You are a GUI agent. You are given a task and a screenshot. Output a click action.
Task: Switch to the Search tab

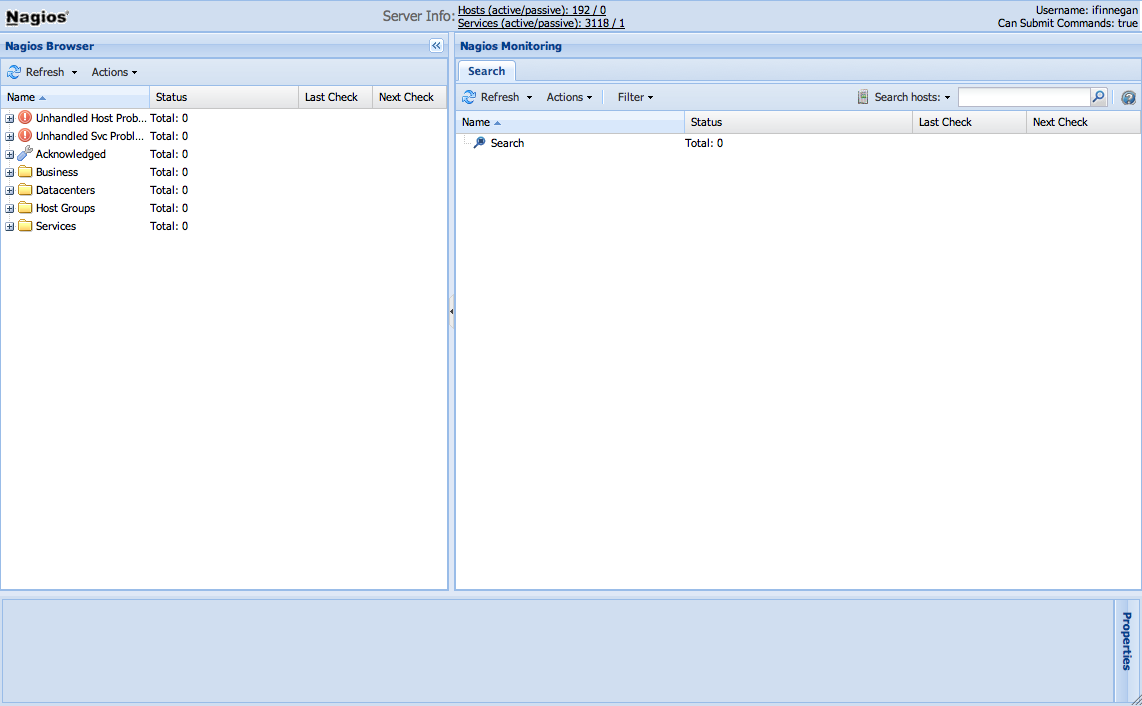tap(487, 71)
